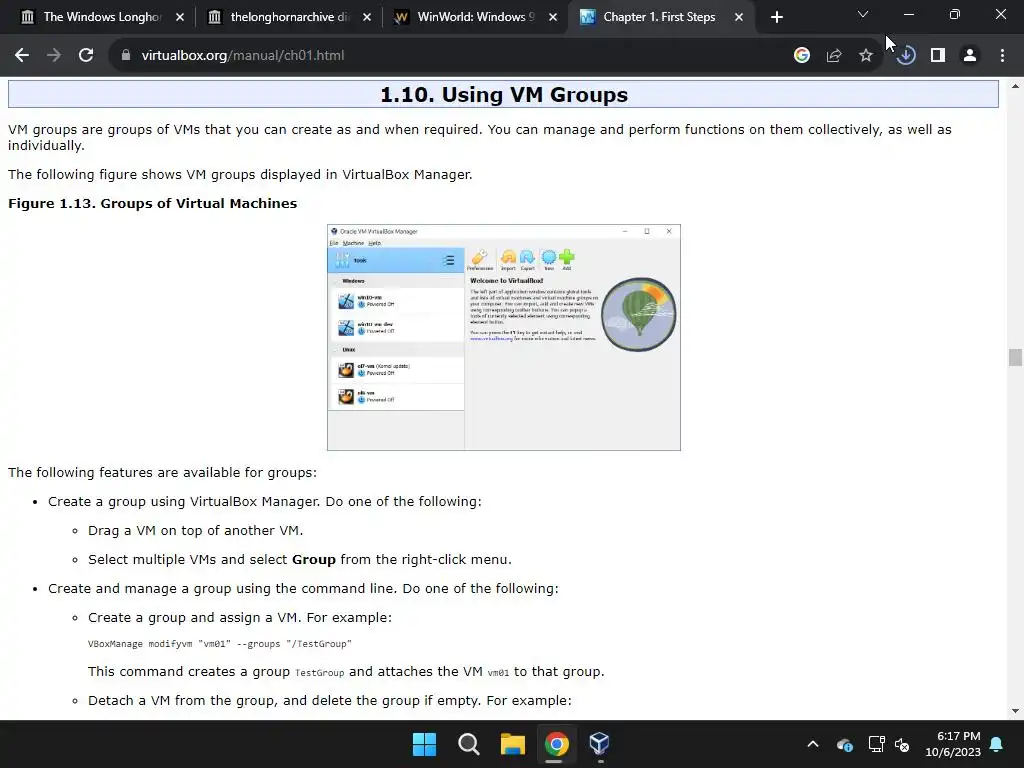This screenshot has width=1024, height=768.
Task: Click the Google icon in the address bar
Action: 802,56
